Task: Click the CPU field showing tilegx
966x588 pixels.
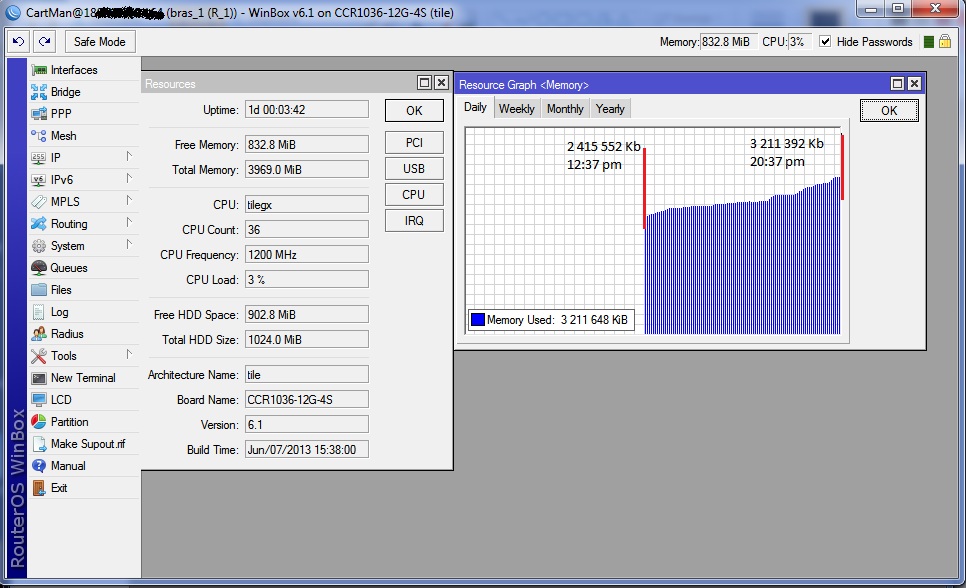Action: (x=307, y=205)
